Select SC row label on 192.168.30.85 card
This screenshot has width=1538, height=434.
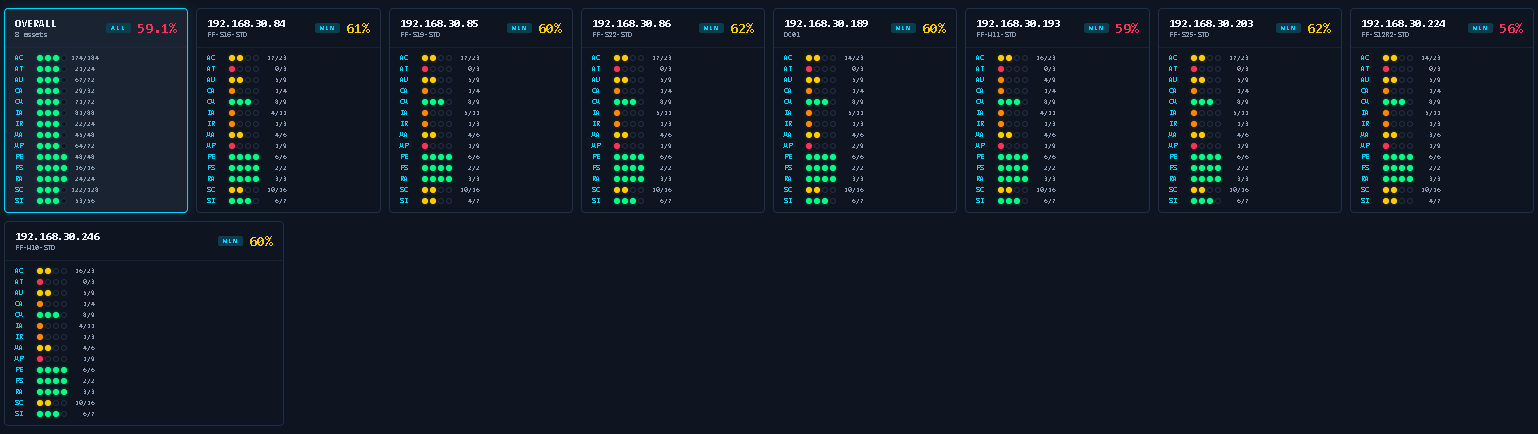click(404, 190)
